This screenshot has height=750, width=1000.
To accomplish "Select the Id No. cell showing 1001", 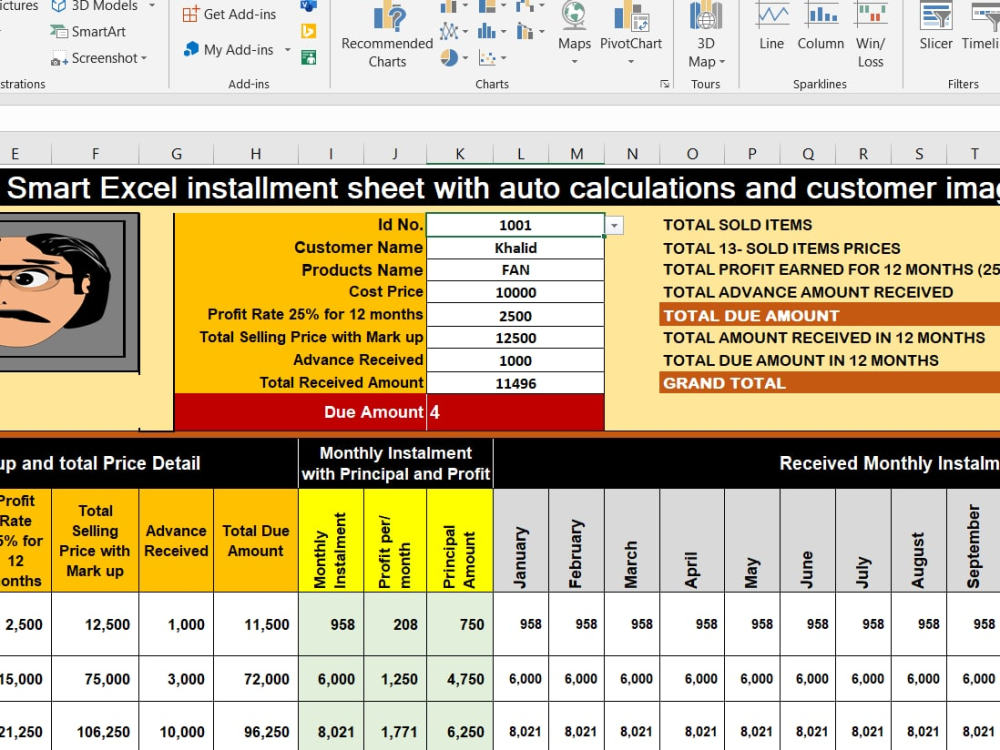I will (515, 224).
